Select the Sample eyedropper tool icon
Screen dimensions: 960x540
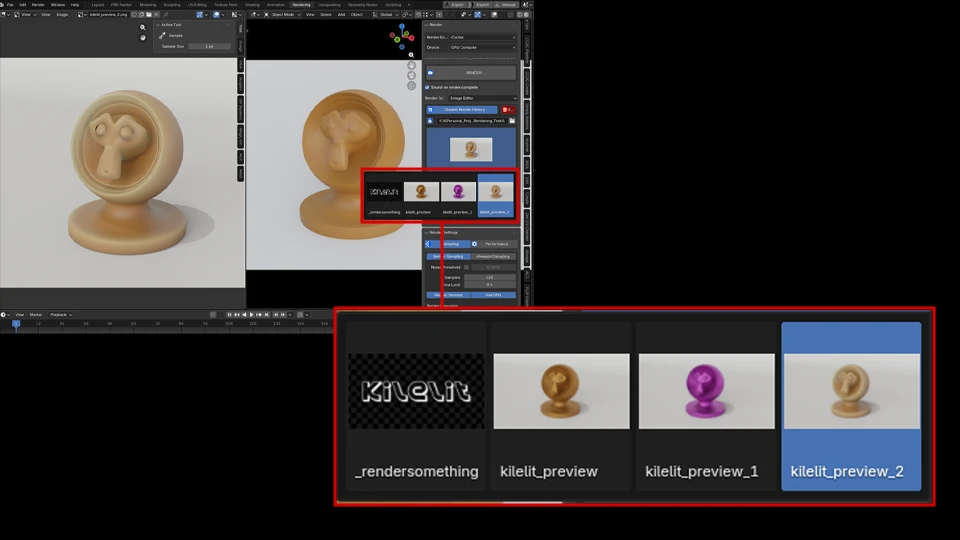tap(162, 36)
